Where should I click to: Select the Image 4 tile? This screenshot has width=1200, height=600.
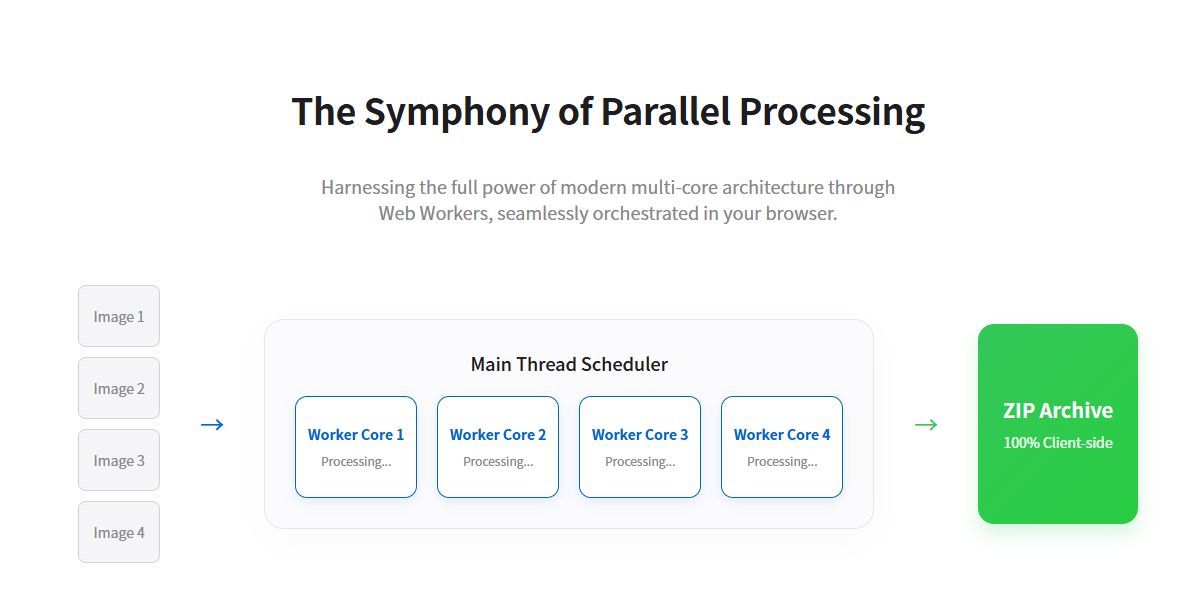point(119,532)
